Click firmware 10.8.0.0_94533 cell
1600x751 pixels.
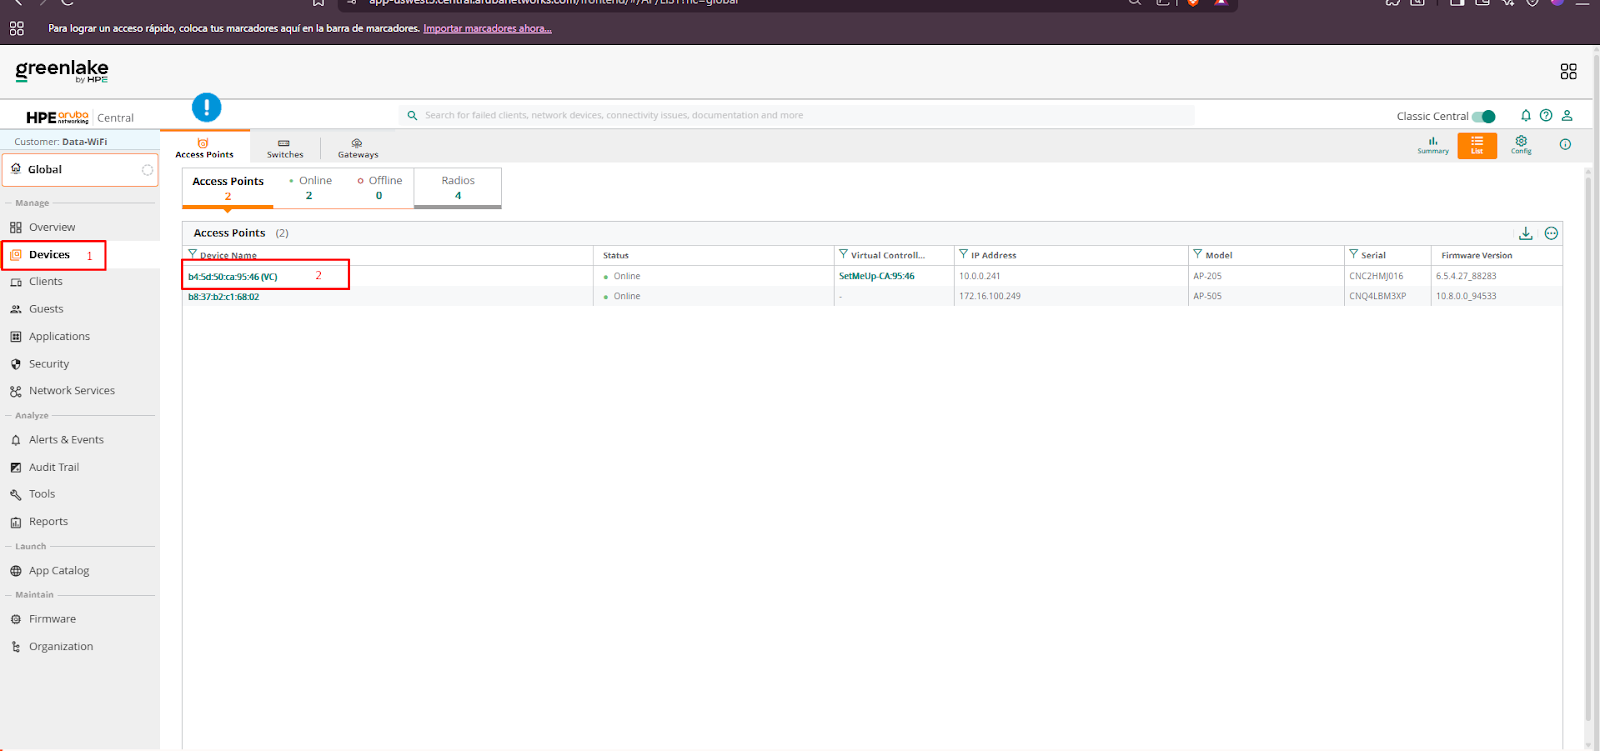(x=1466, y=296)
